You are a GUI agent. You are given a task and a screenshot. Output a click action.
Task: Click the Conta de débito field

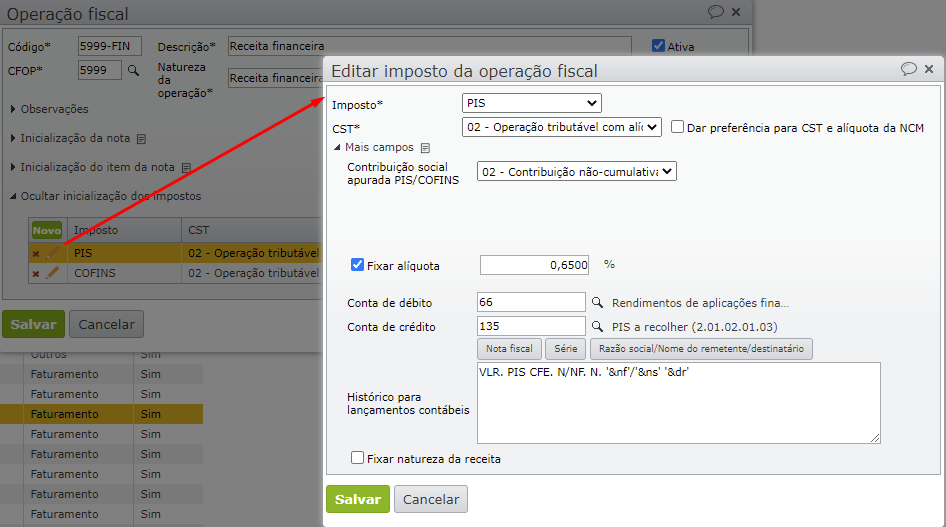[x=531, y=302]
